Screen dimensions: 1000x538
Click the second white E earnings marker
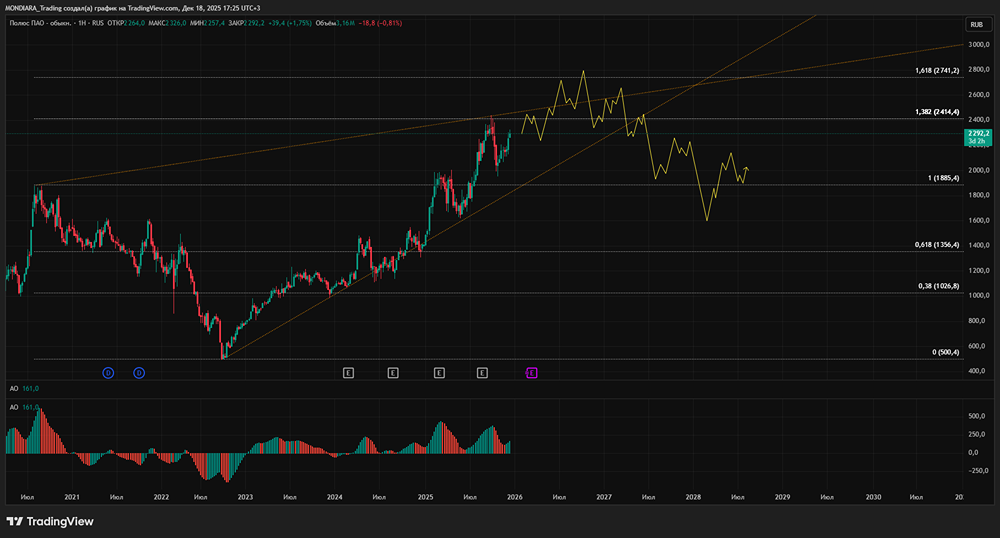393,373
